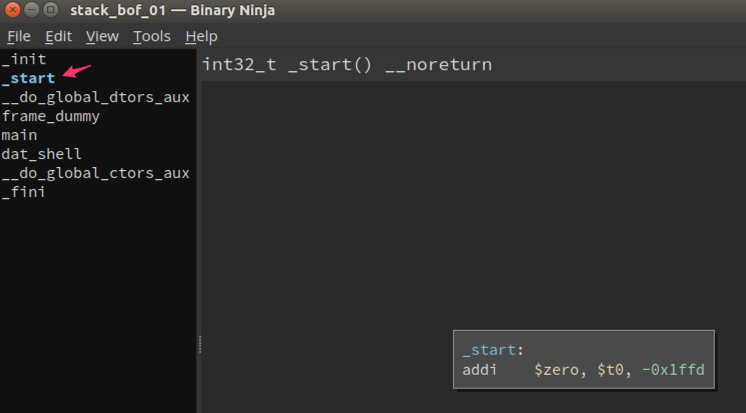This screenshot has width=746, height=413.
Task: Select __do_global_ctors_aux function
Action: point(96,173)
